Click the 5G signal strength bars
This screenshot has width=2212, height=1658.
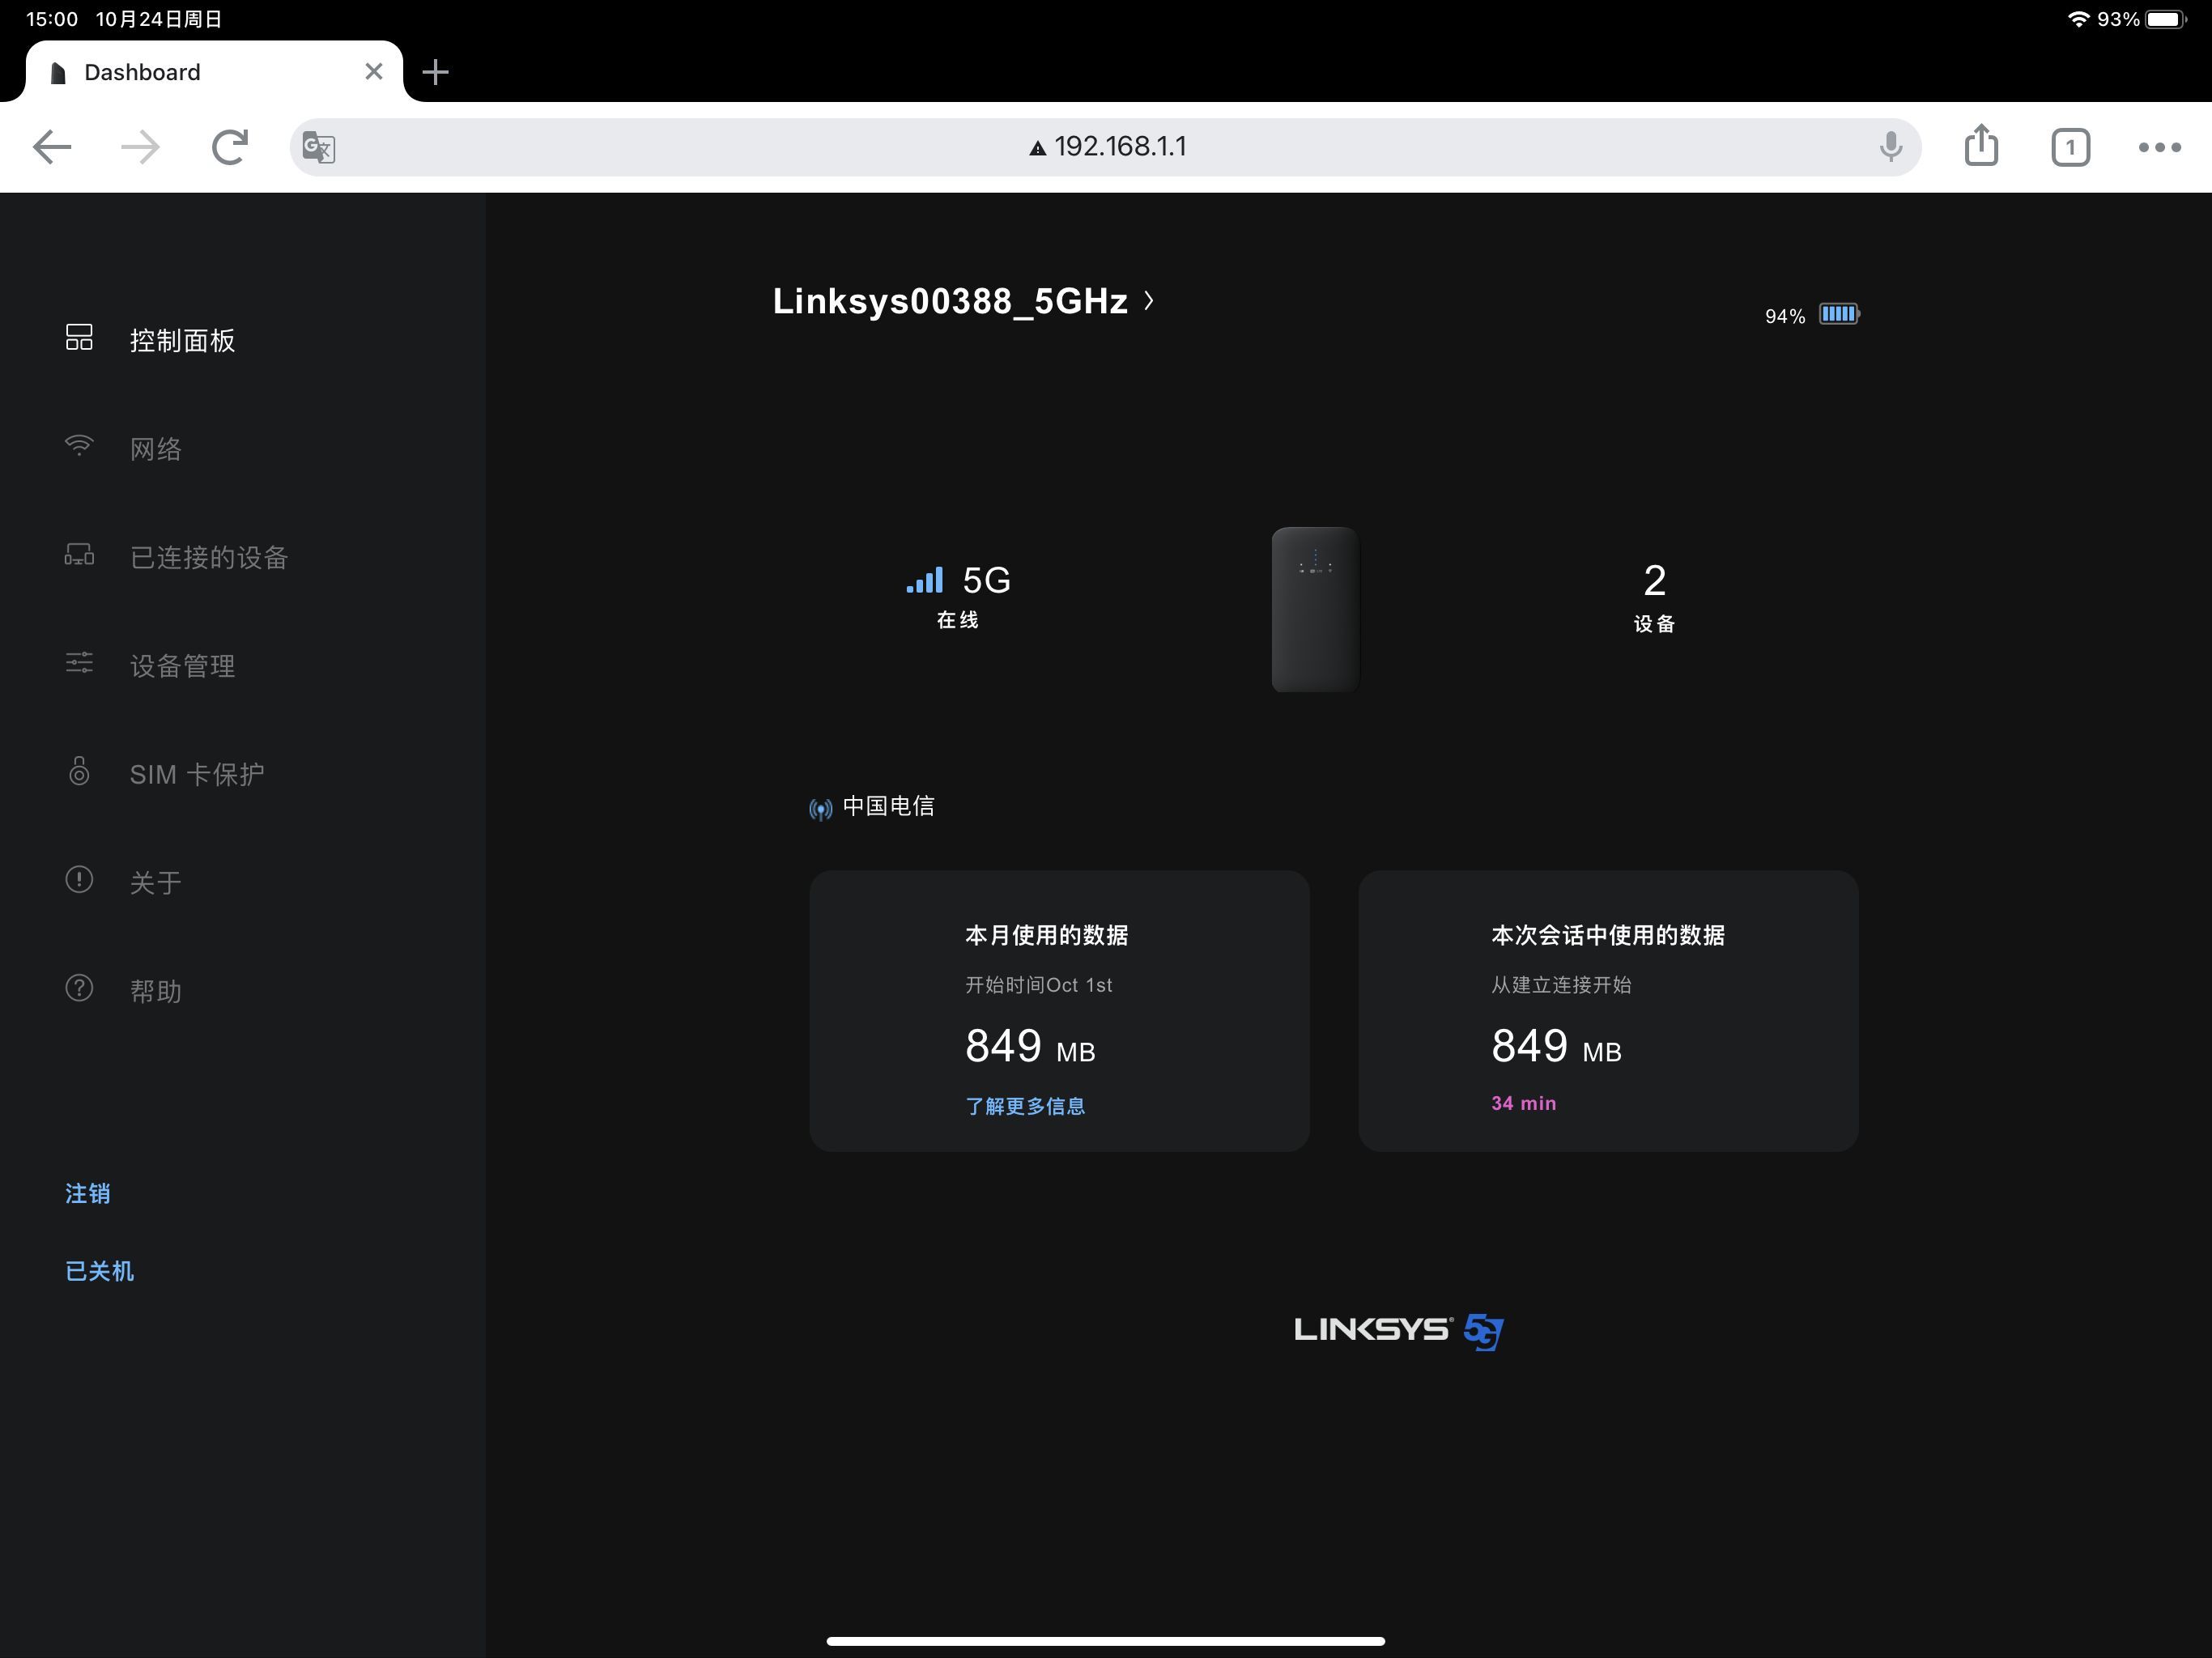925,580
